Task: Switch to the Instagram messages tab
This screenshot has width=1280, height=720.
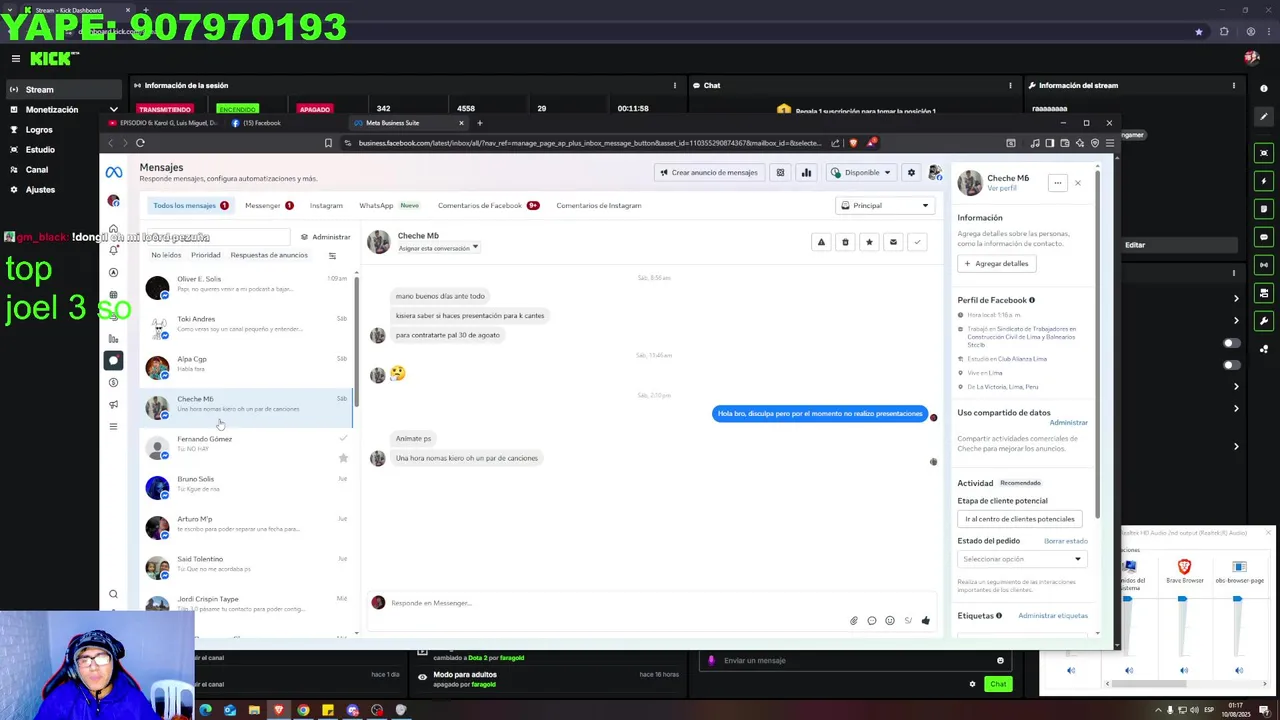Action: click(x=326, y=205)
